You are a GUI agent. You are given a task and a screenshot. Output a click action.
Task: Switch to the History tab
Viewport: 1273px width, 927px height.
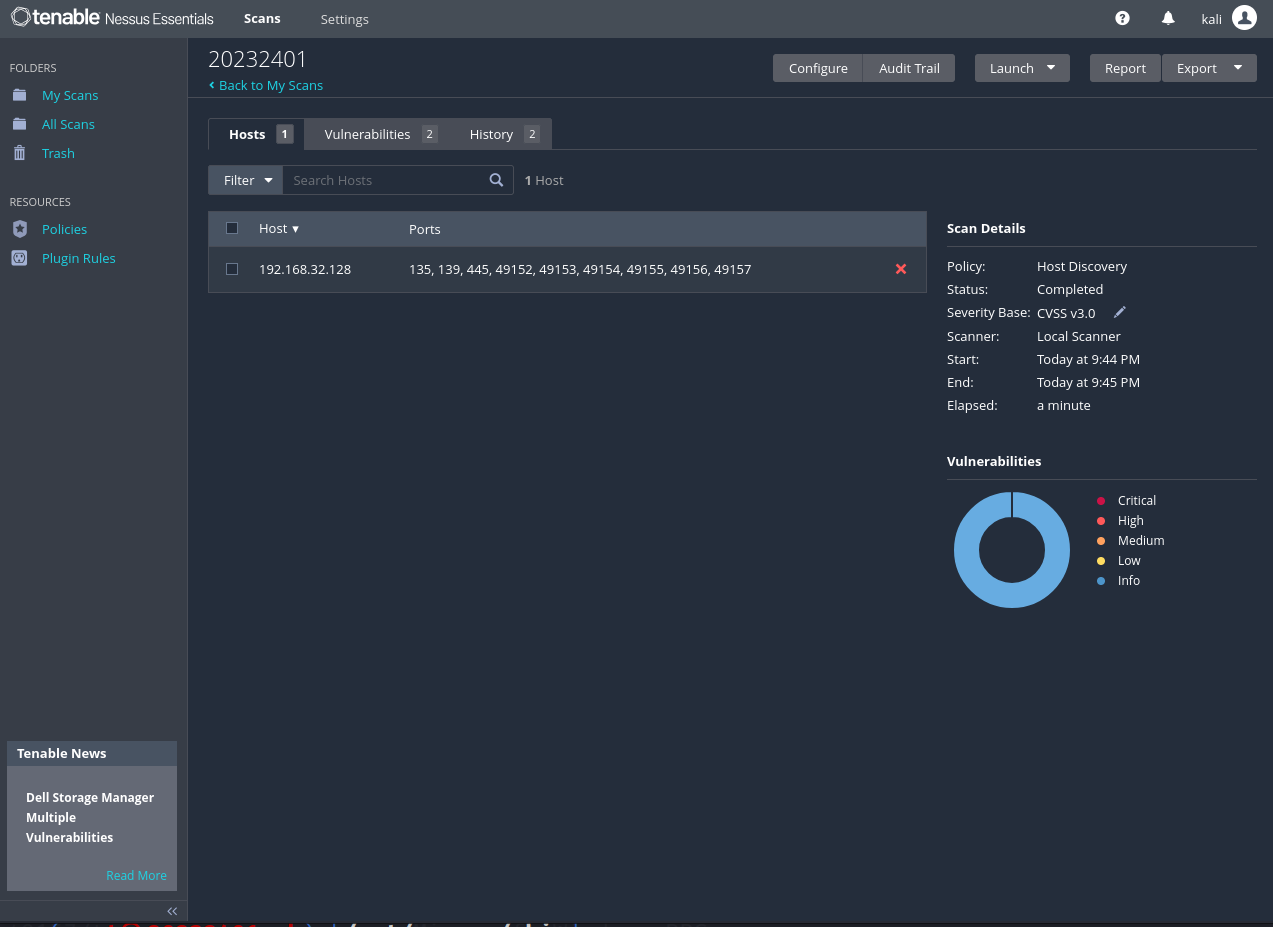click(503, 134)
